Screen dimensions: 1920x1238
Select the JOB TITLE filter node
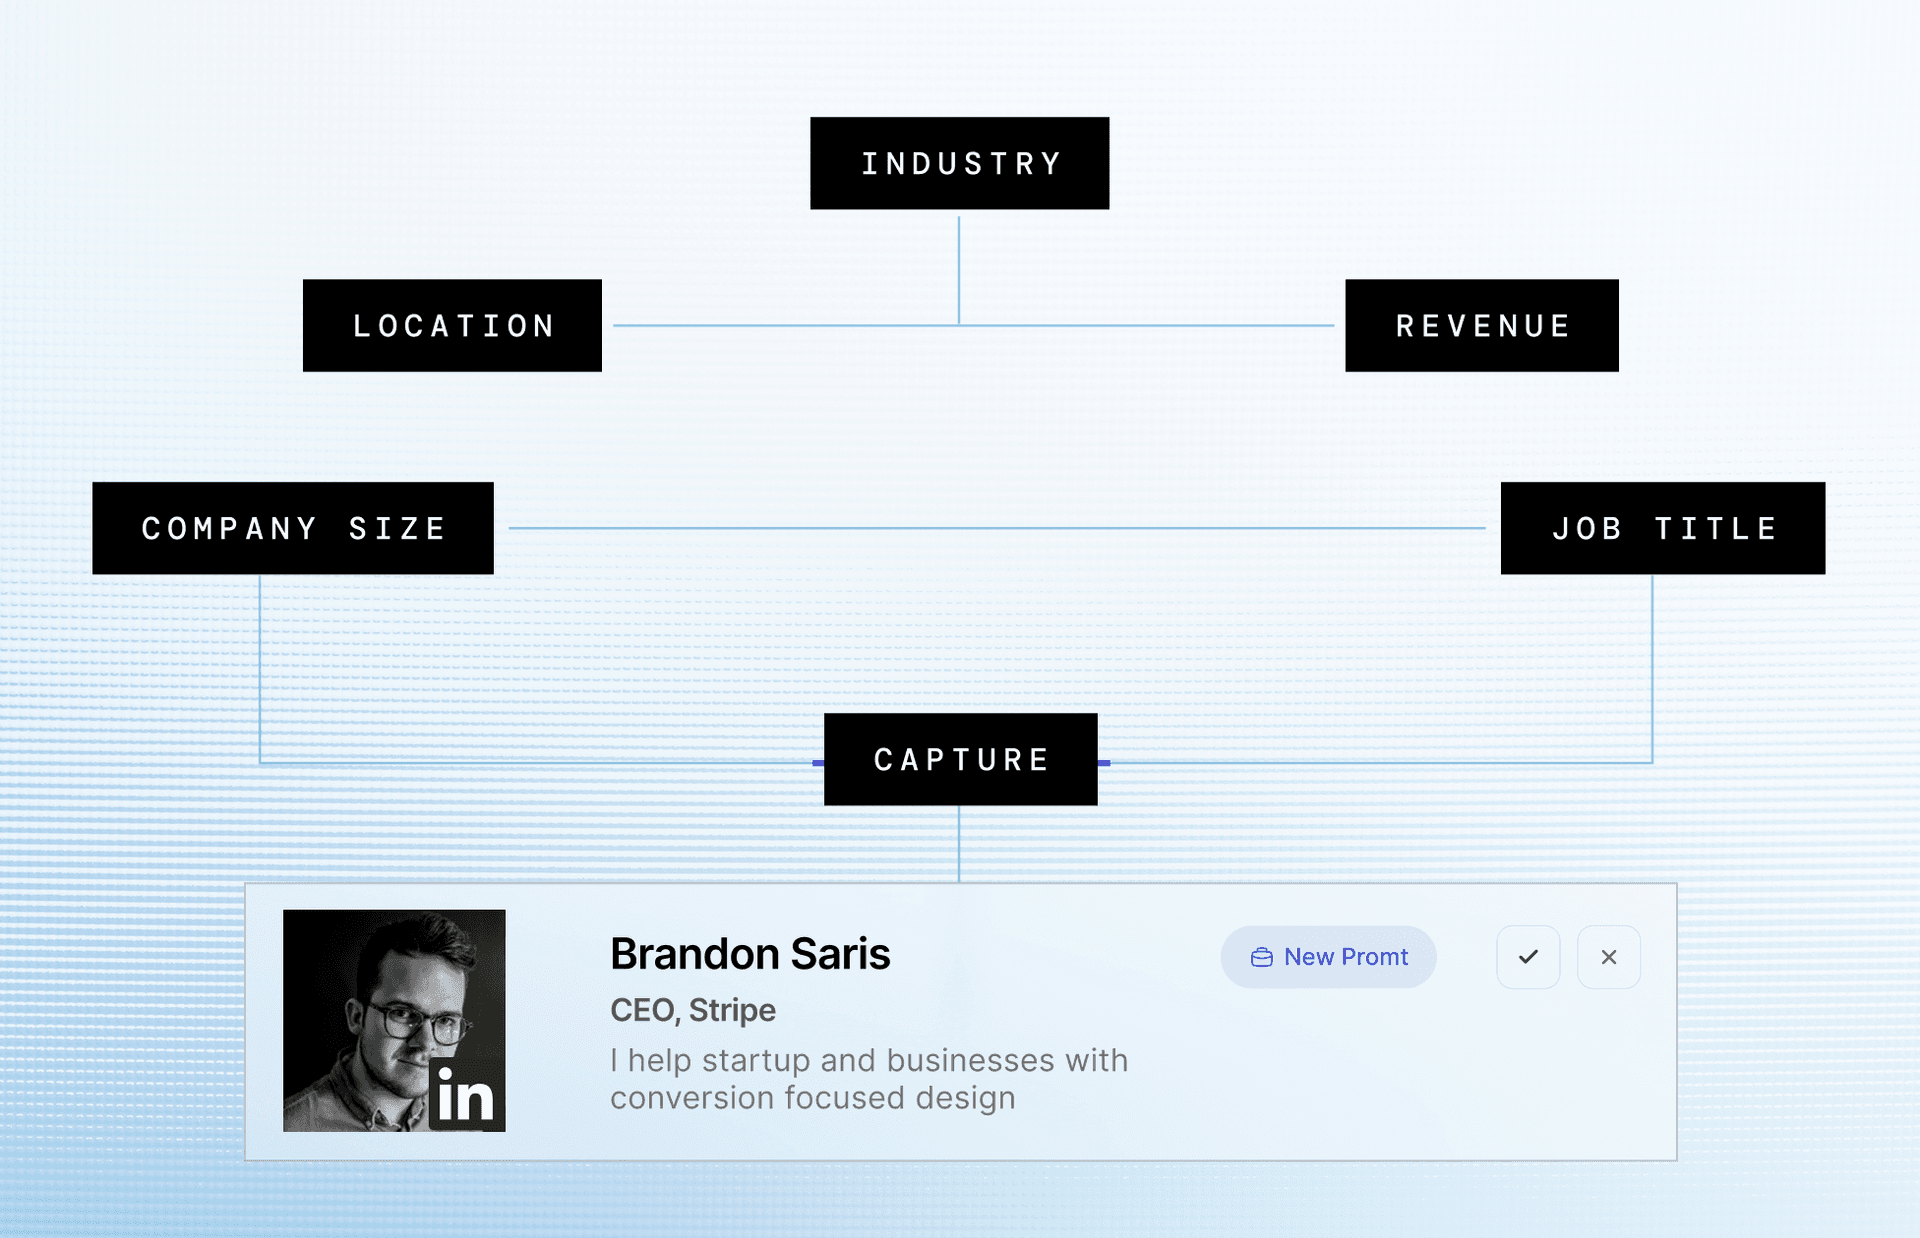1662,528
